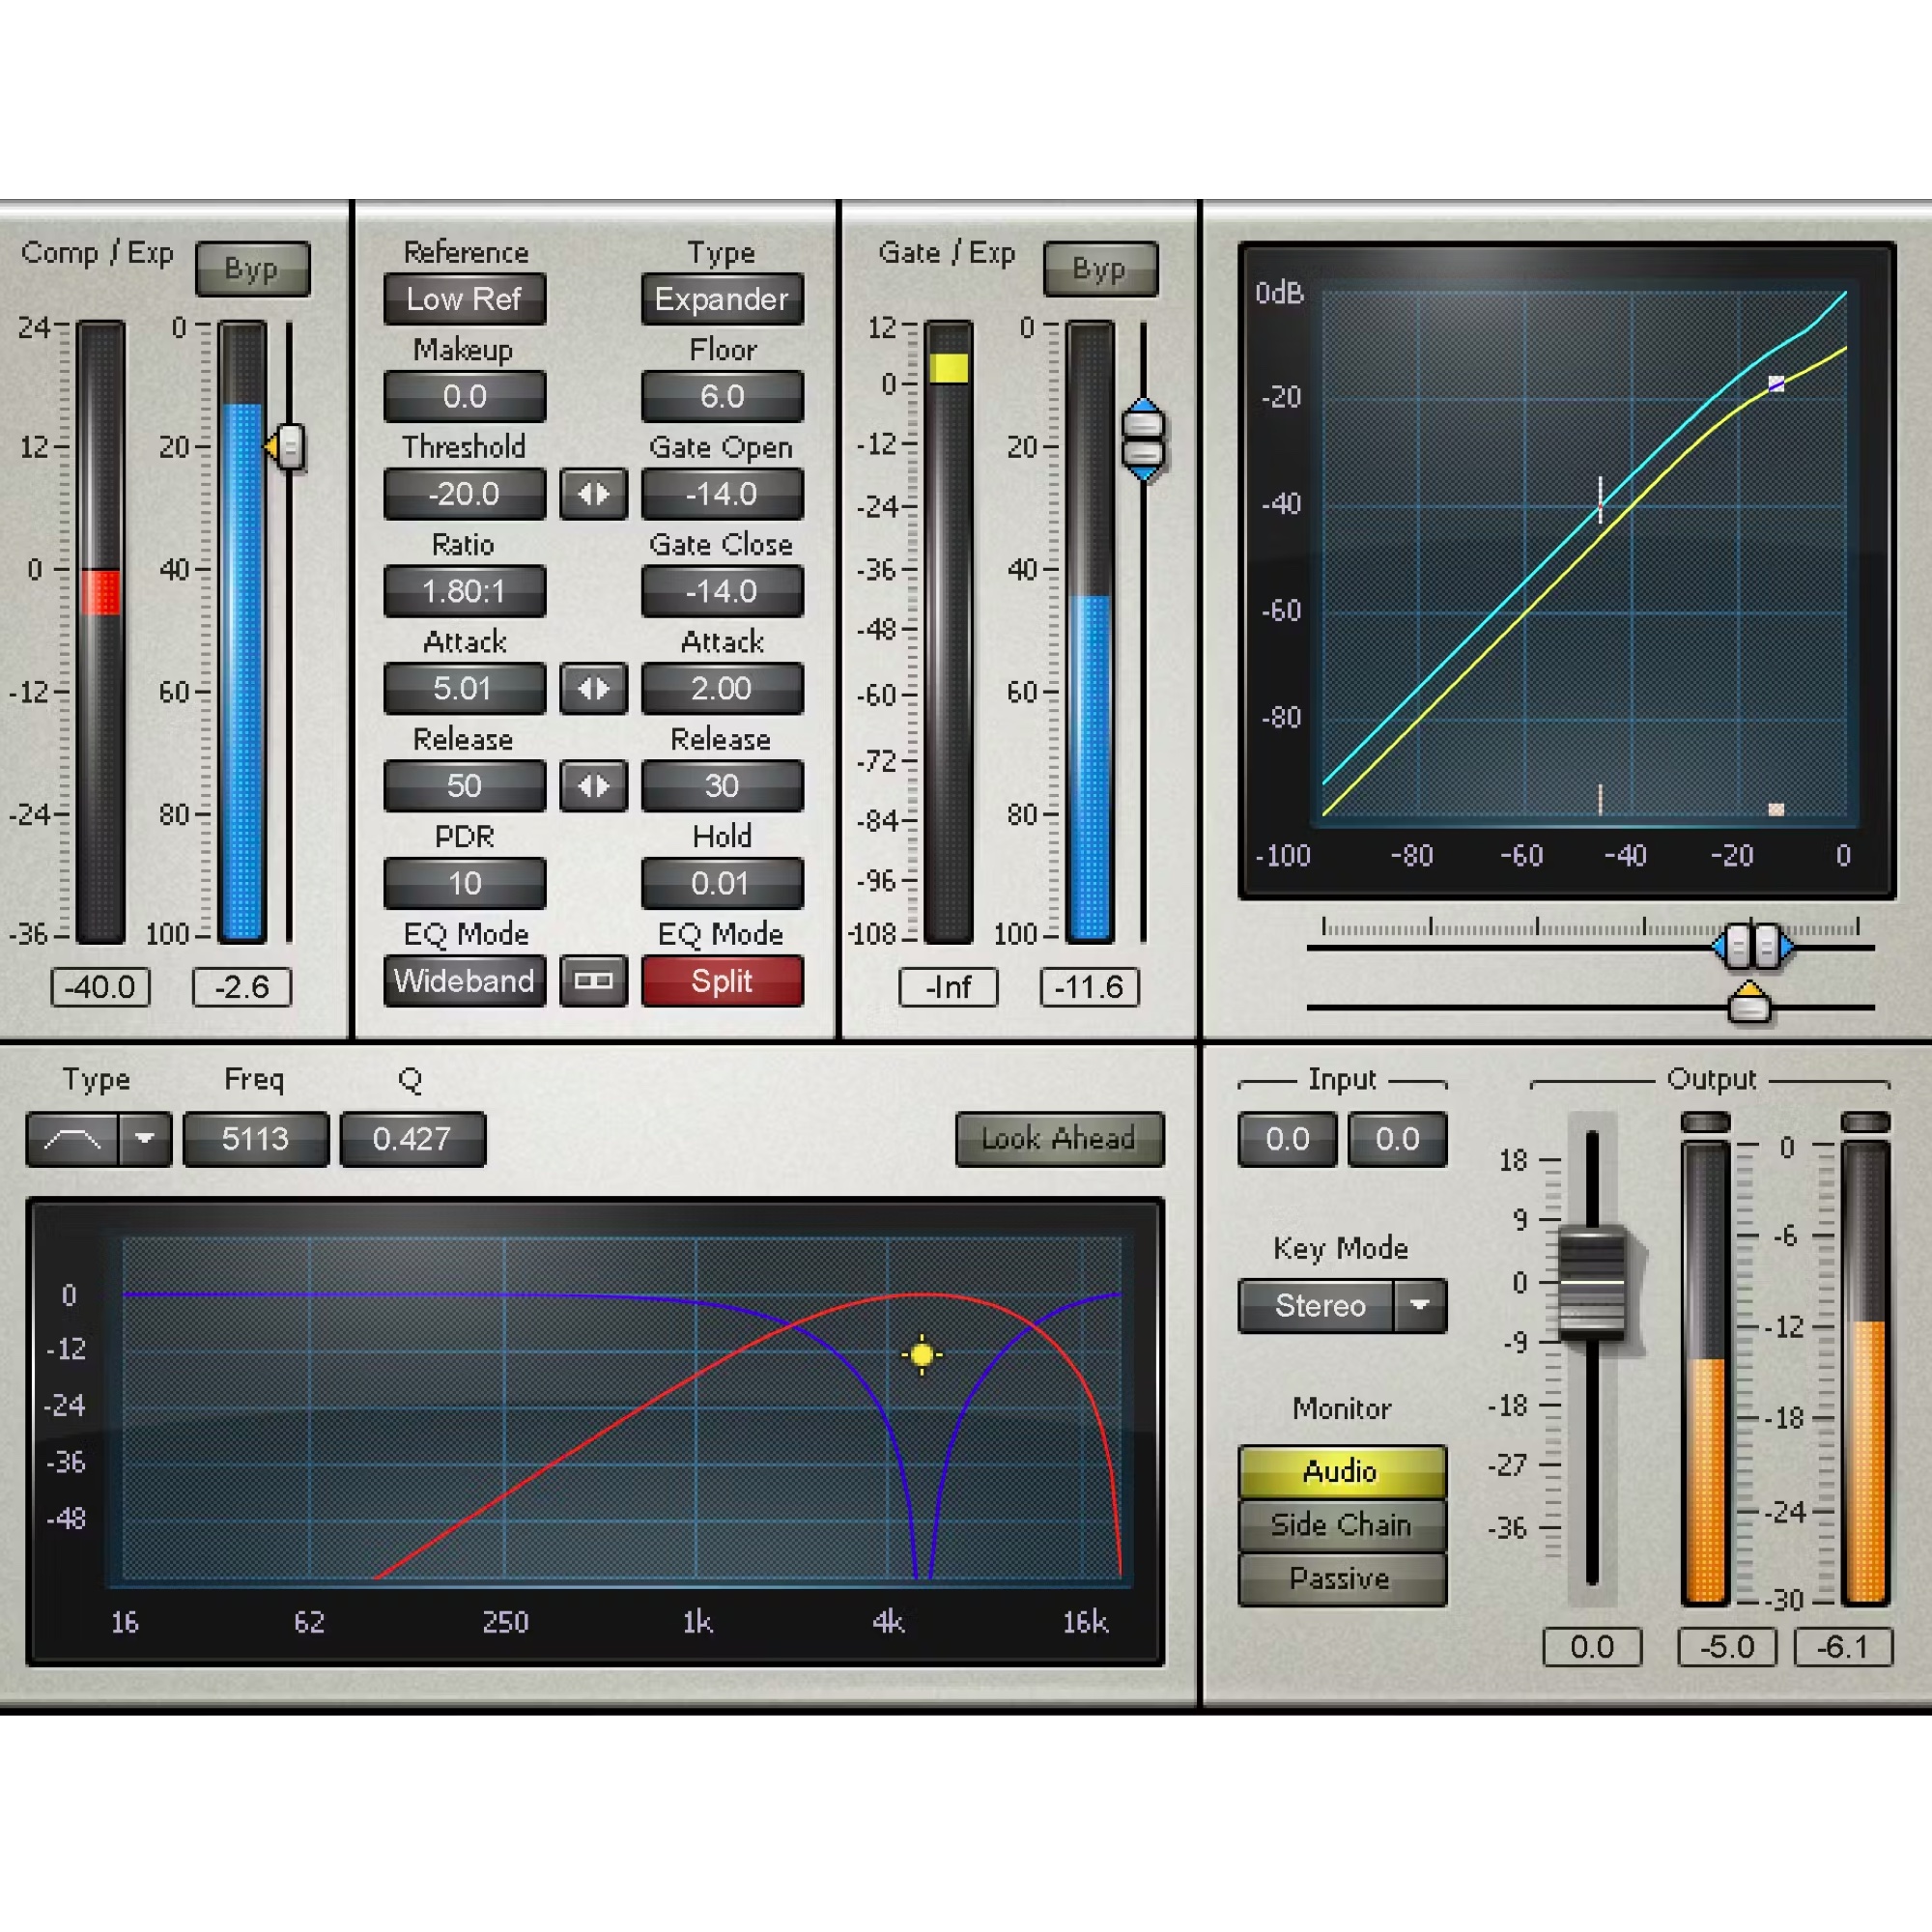The width and height of the screenshot is (1932, 1932).
Task: Click the Release link arrows icon
Action: pos(594,786)
